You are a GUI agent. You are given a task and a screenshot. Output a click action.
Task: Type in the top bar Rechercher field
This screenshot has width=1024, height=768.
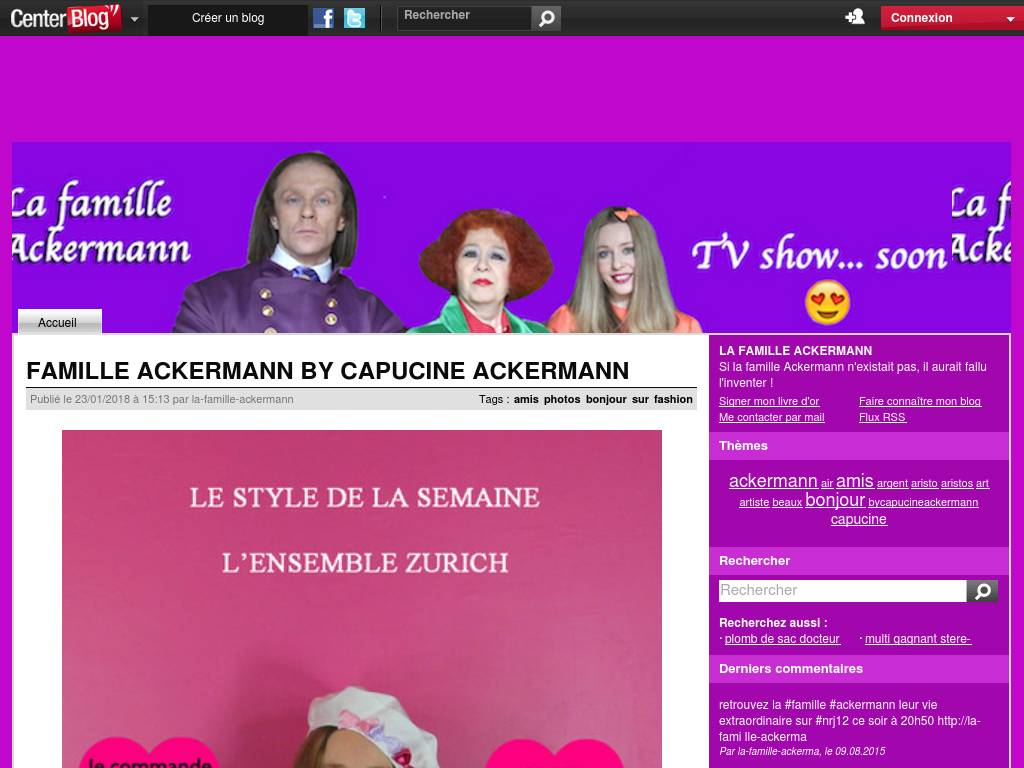click(464, 17)
